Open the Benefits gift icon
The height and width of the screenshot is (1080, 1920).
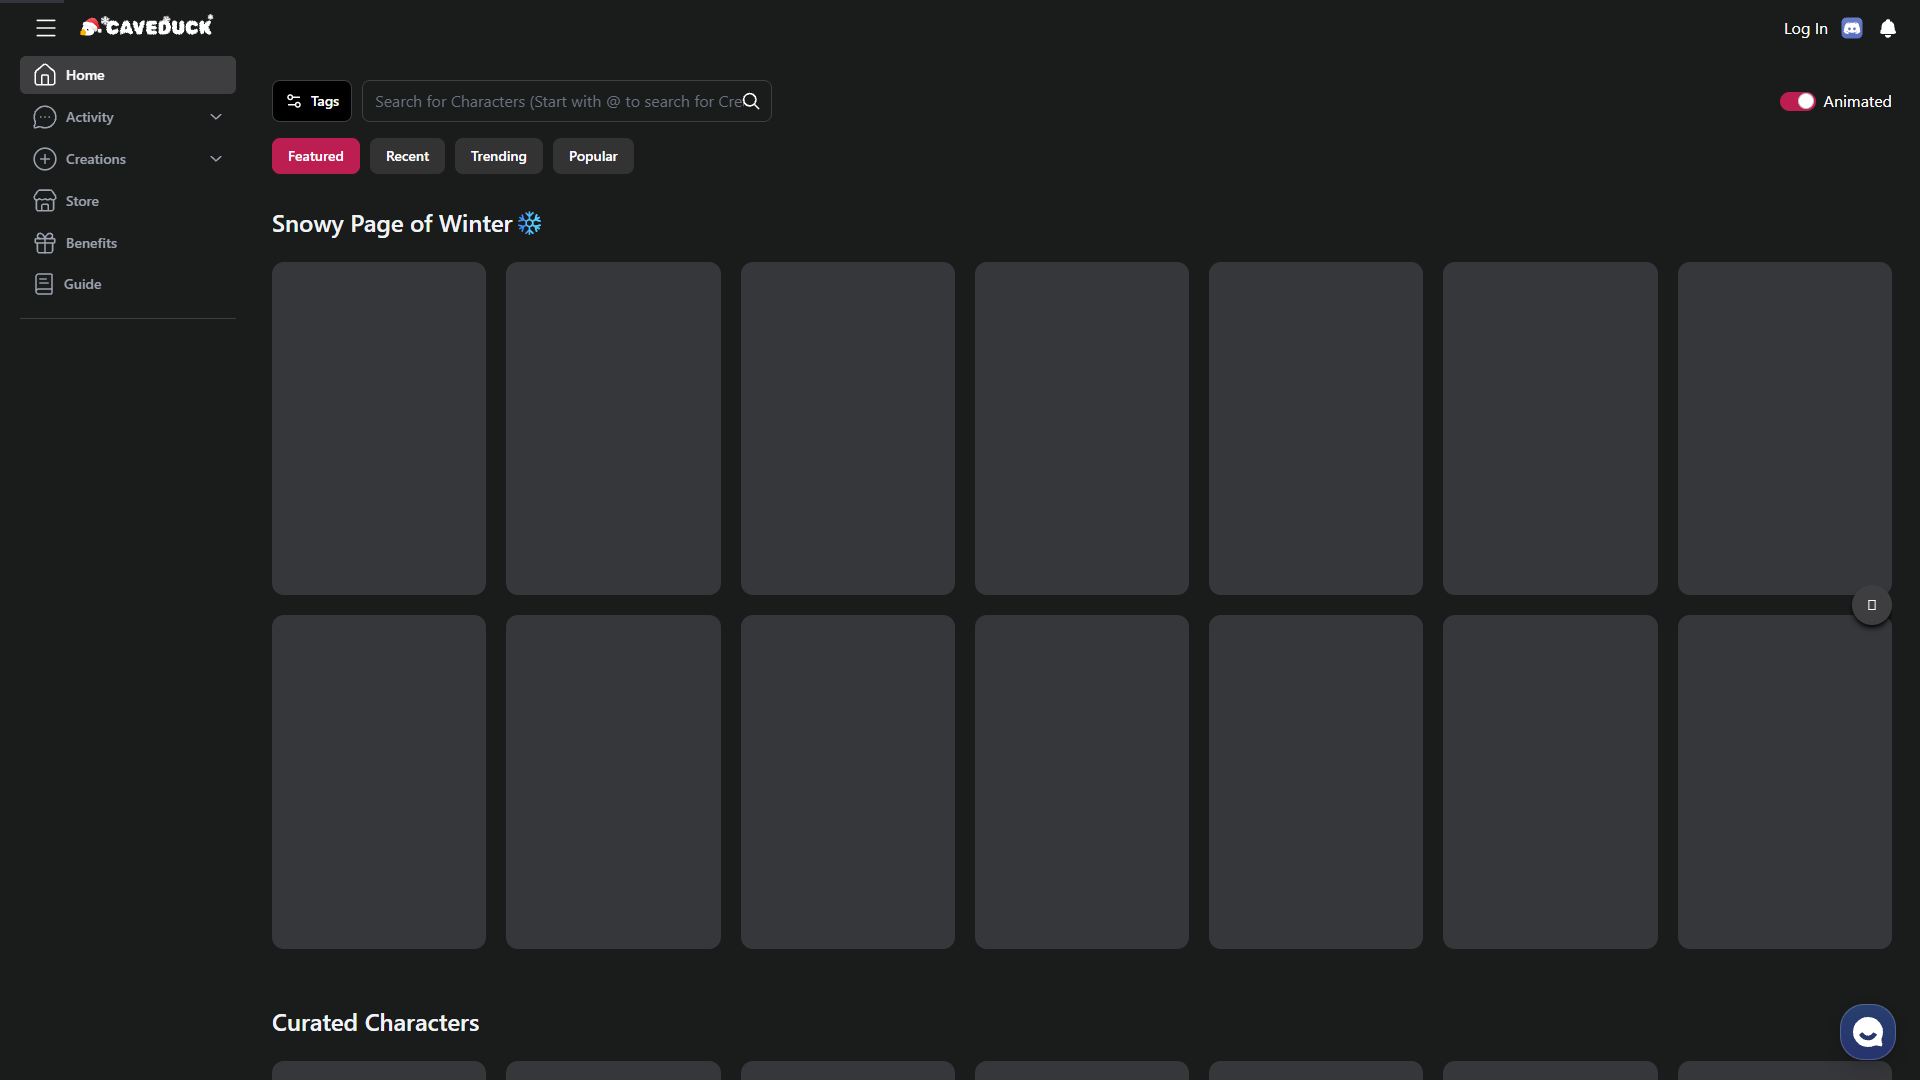click(x=44, y=243)
